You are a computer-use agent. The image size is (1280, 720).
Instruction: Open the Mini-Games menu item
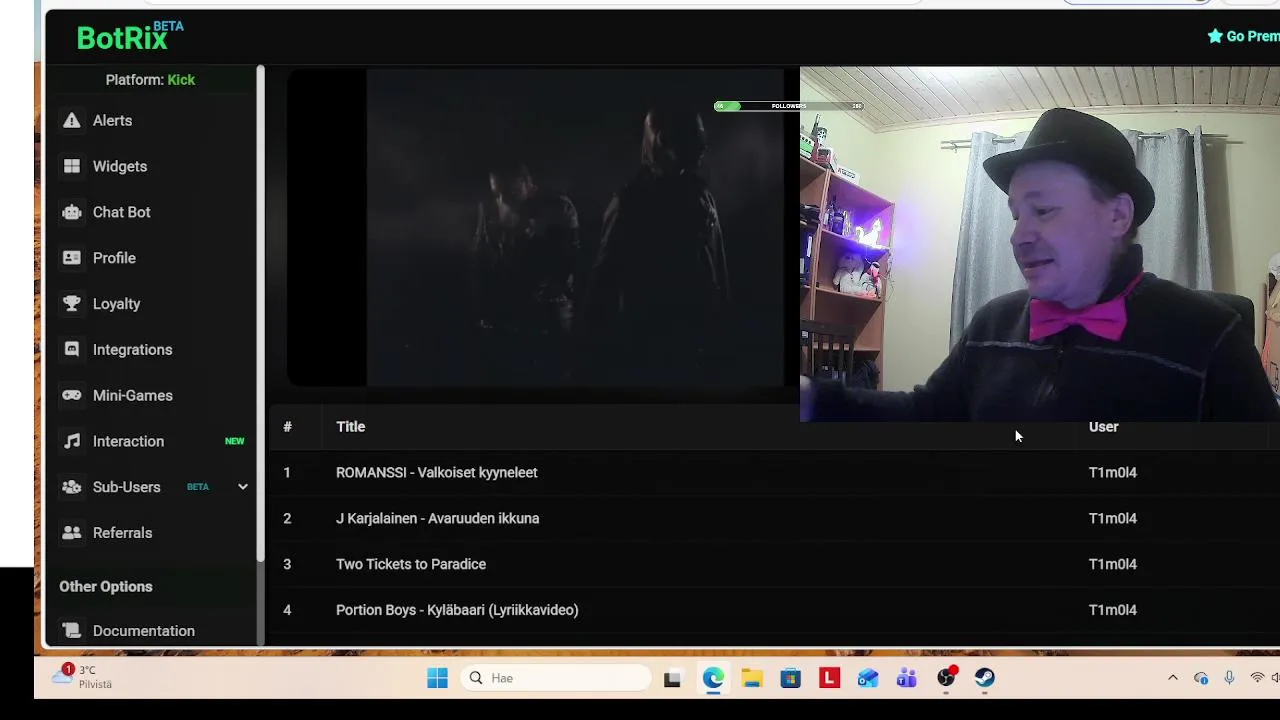[133, 395]
